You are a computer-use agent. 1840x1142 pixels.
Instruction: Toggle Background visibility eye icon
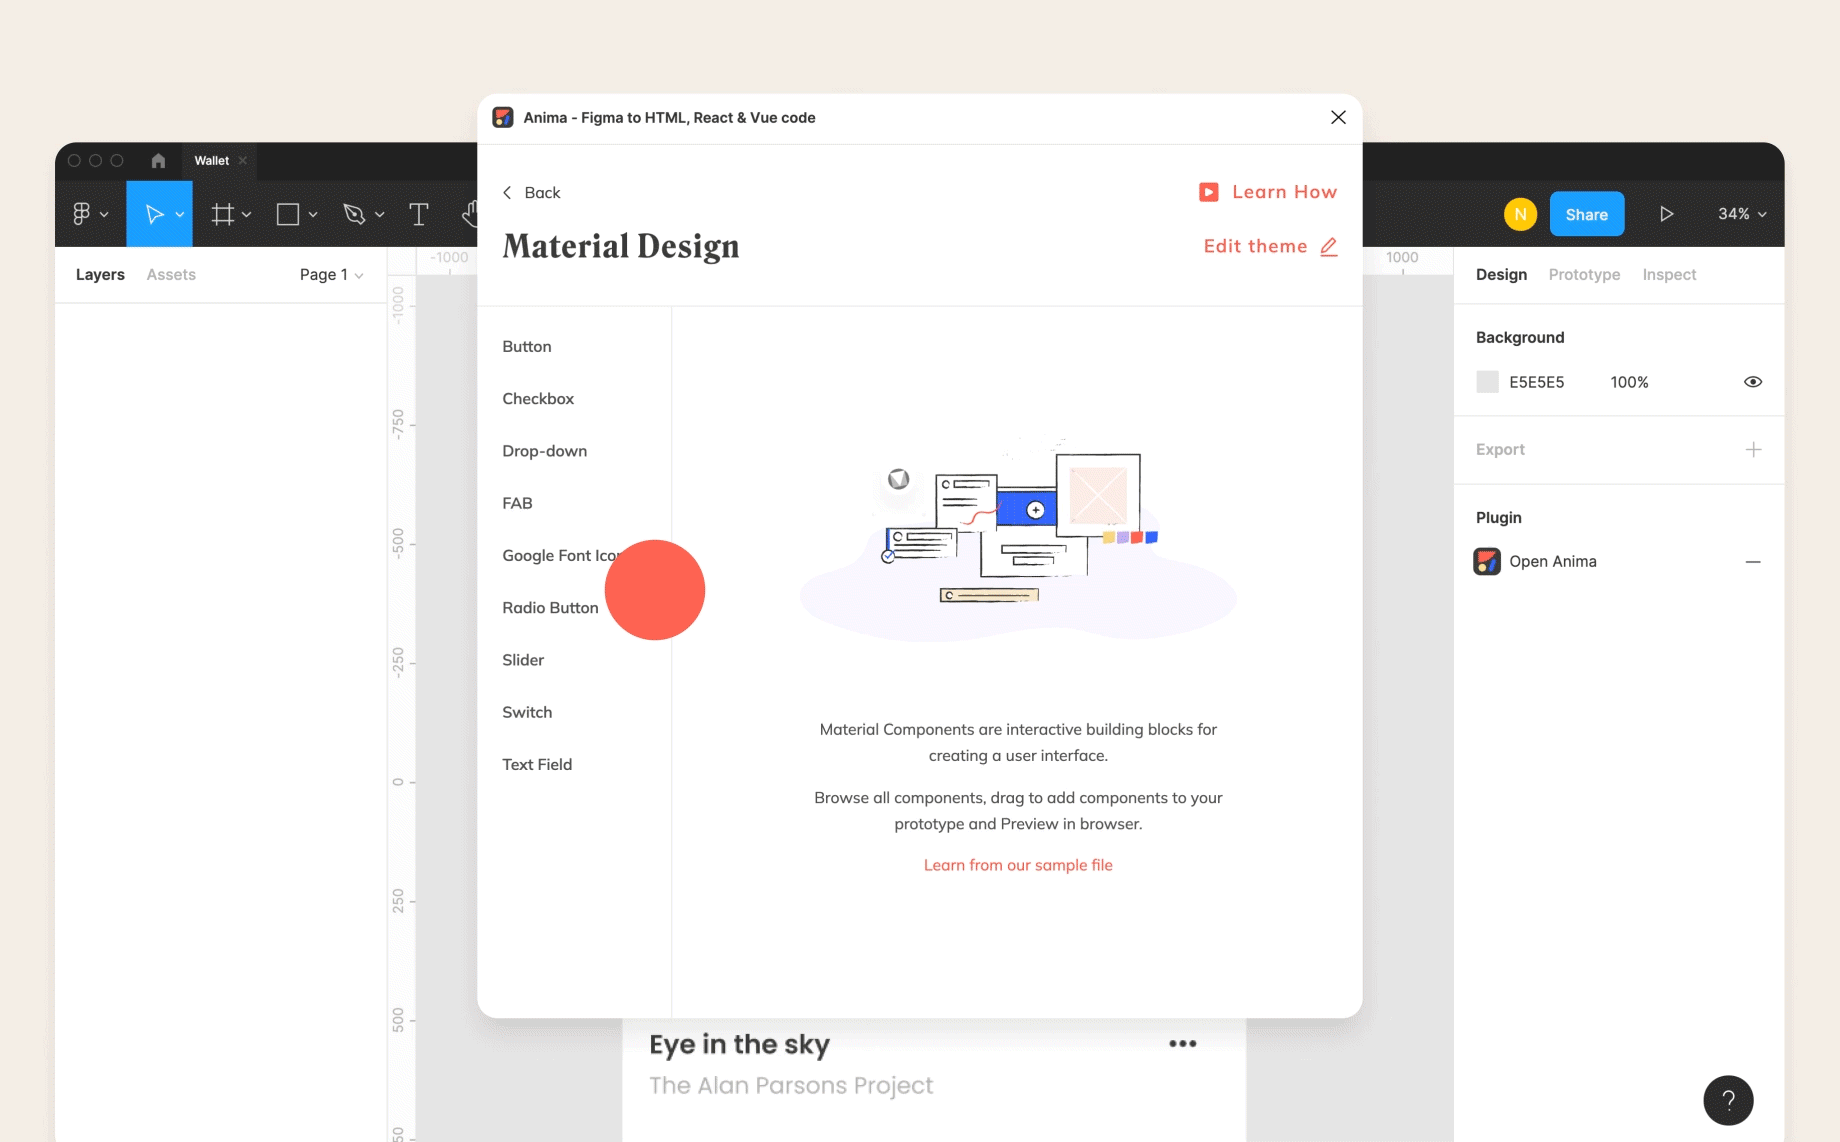pos(1752,382)
